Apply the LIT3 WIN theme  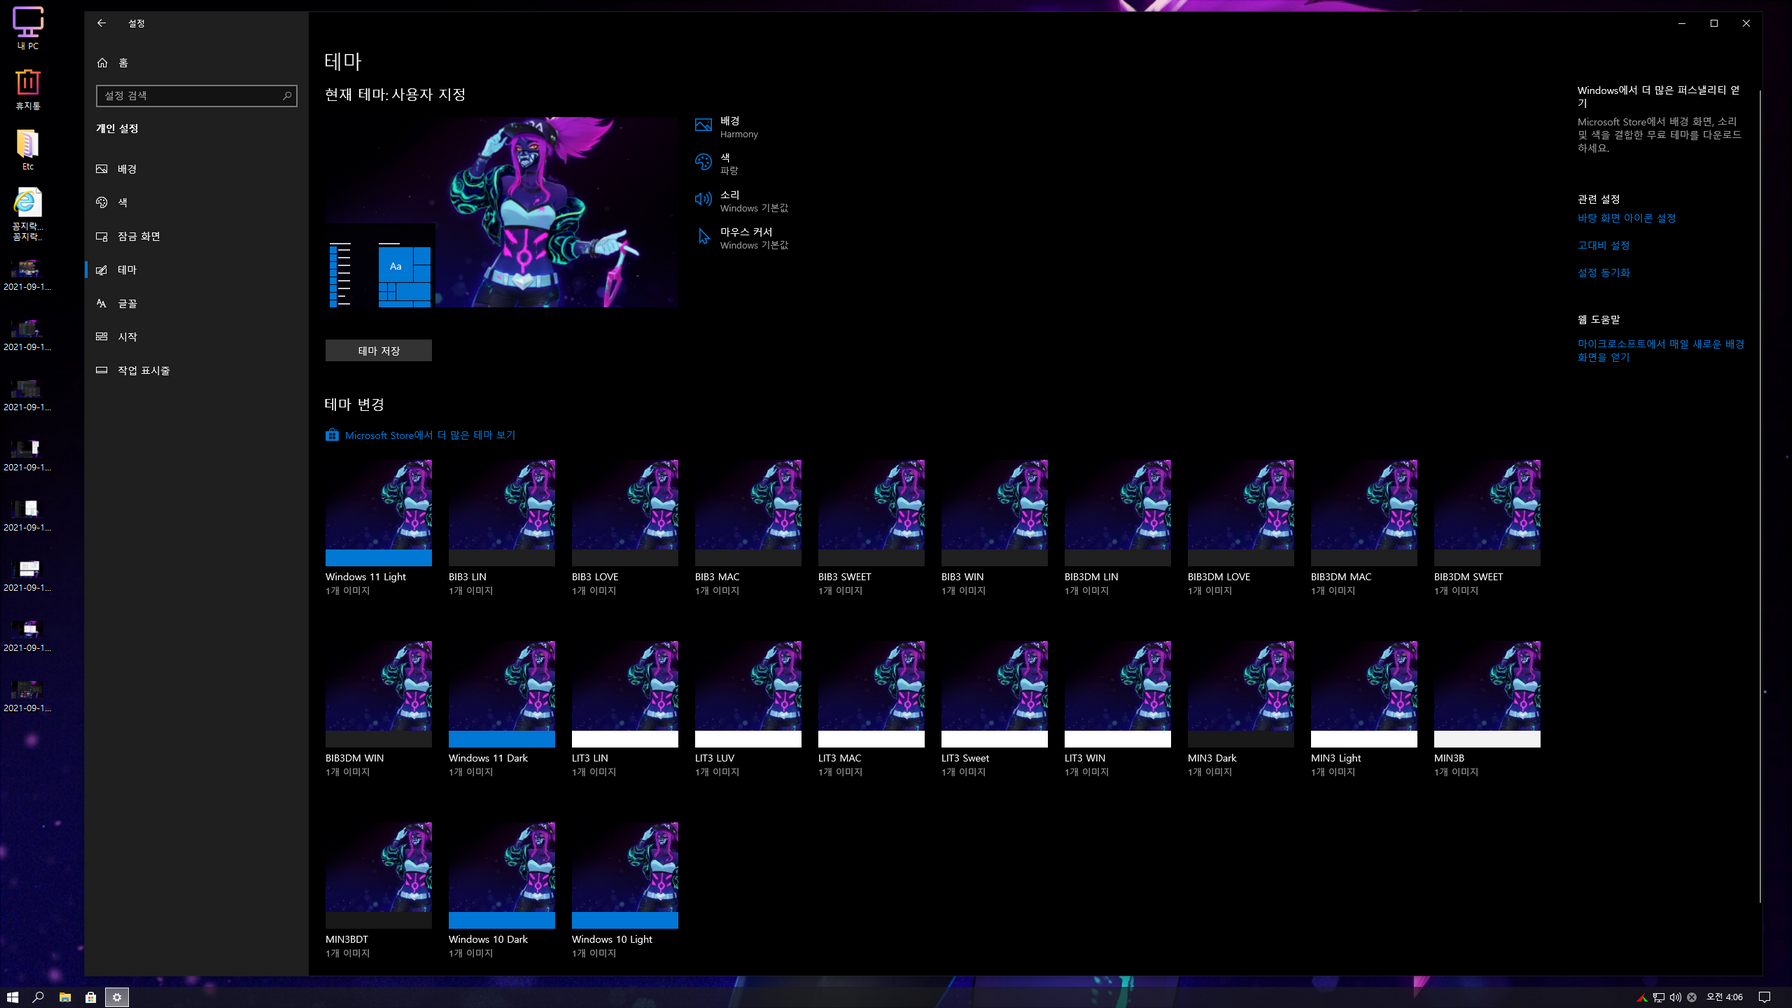pyautogui.click(x=1117, y=709)
